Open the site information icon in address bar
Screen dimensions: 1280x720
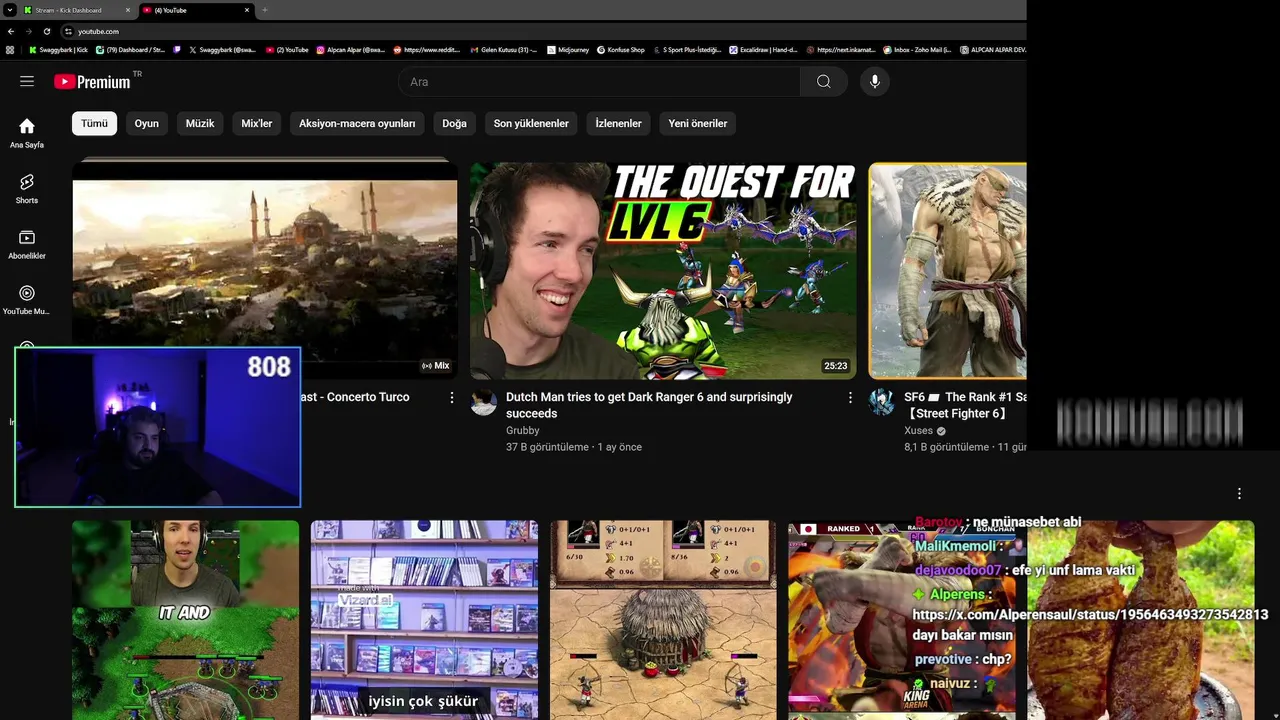[x=68, y=31]
